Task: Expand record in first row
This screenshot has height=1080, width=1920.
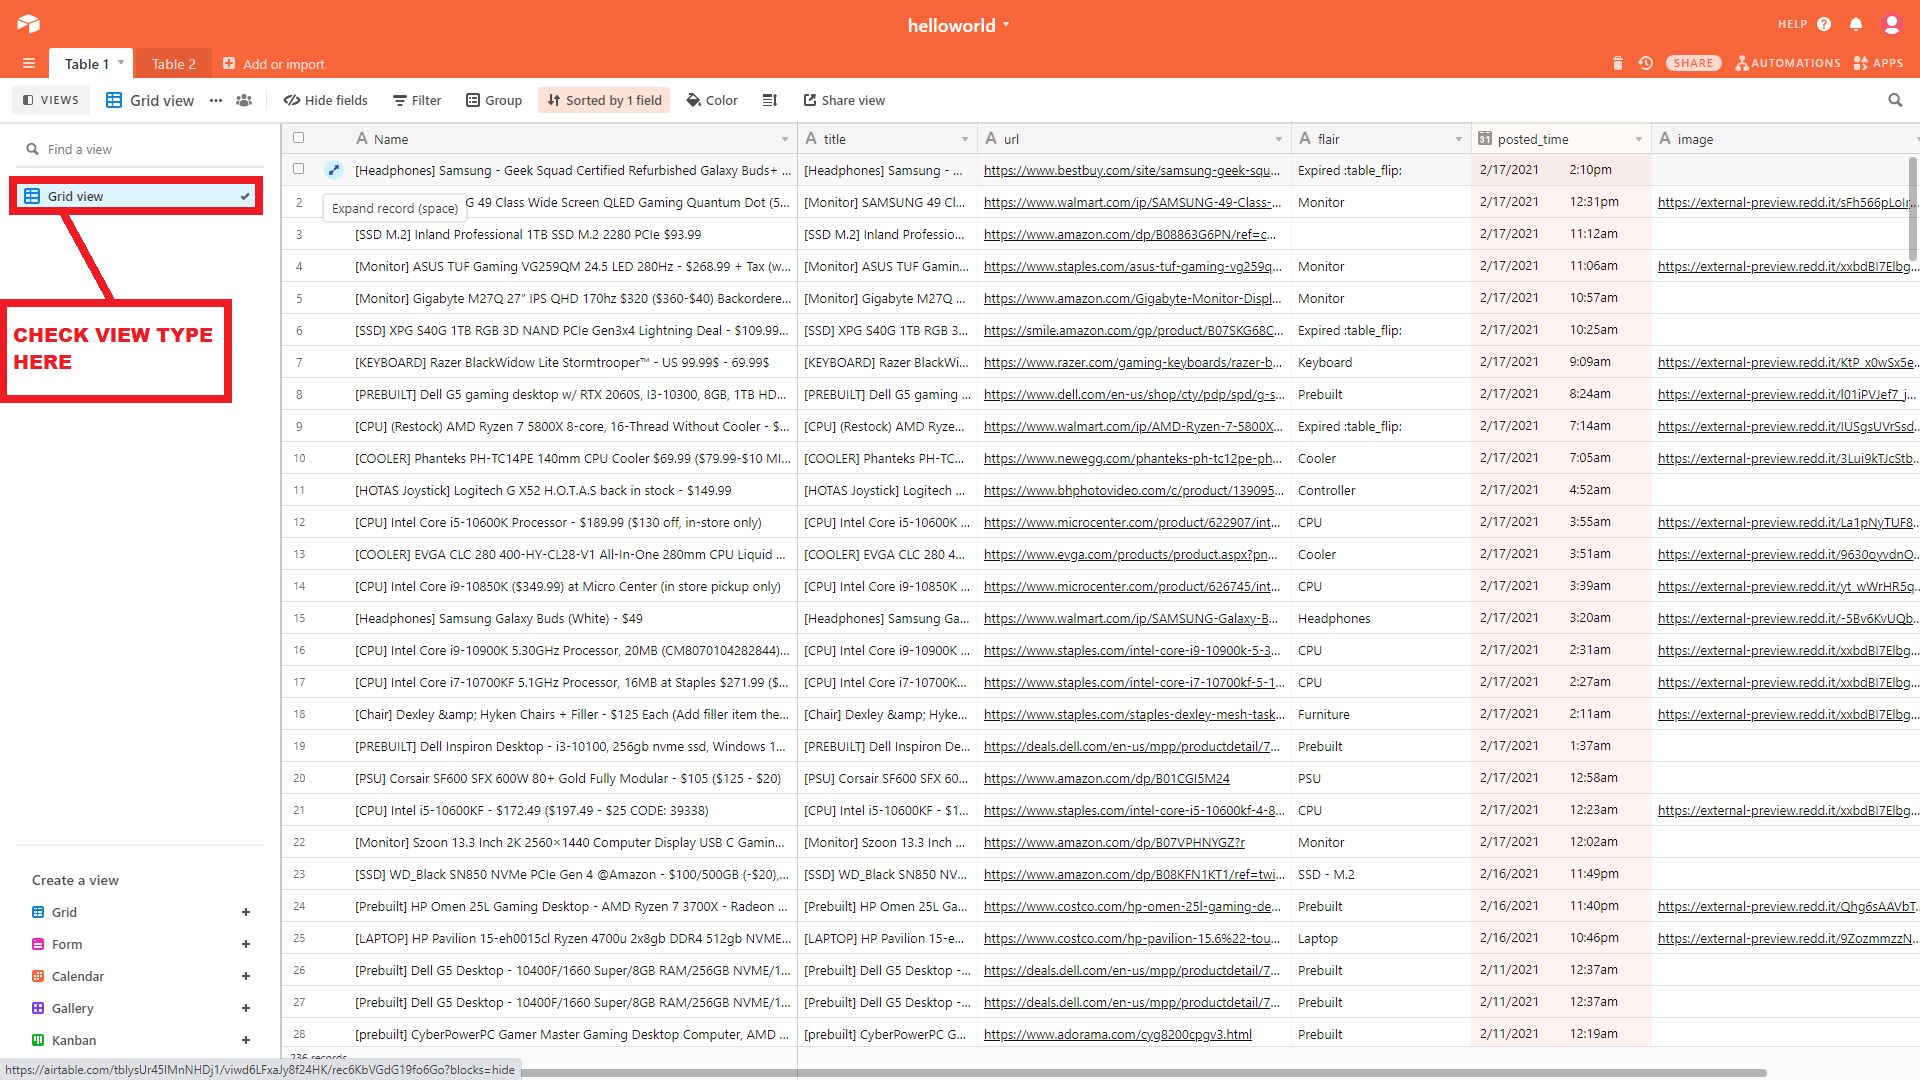Action: tap(334, 170)
